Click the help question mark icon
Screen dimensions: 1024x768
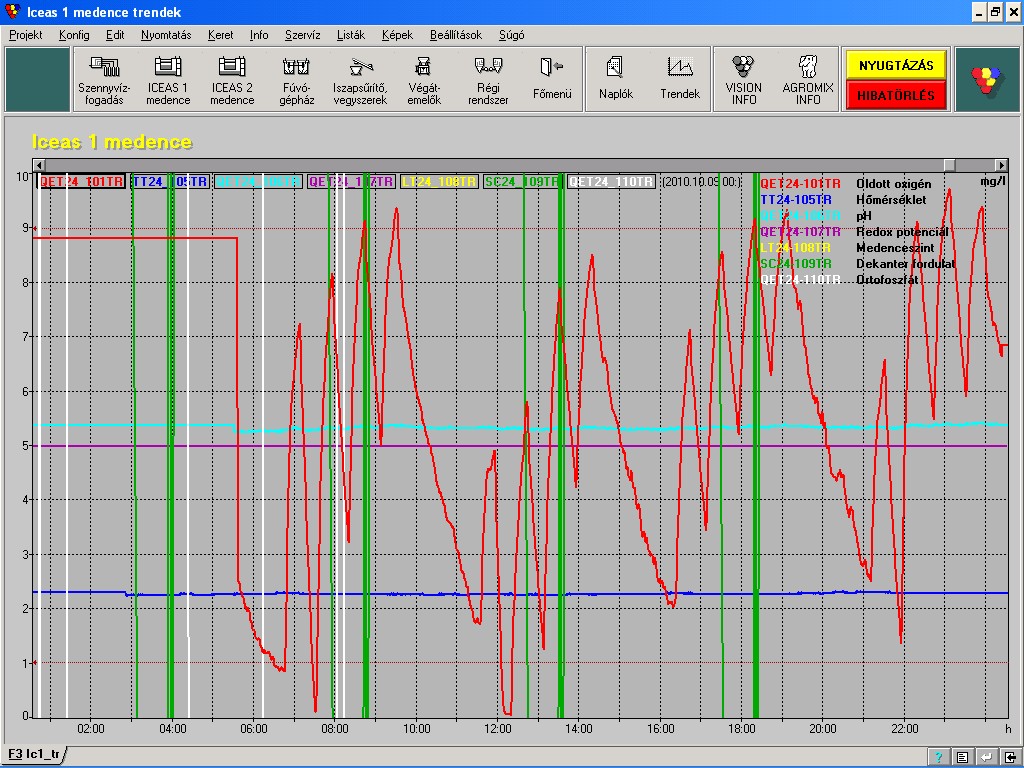939,756
